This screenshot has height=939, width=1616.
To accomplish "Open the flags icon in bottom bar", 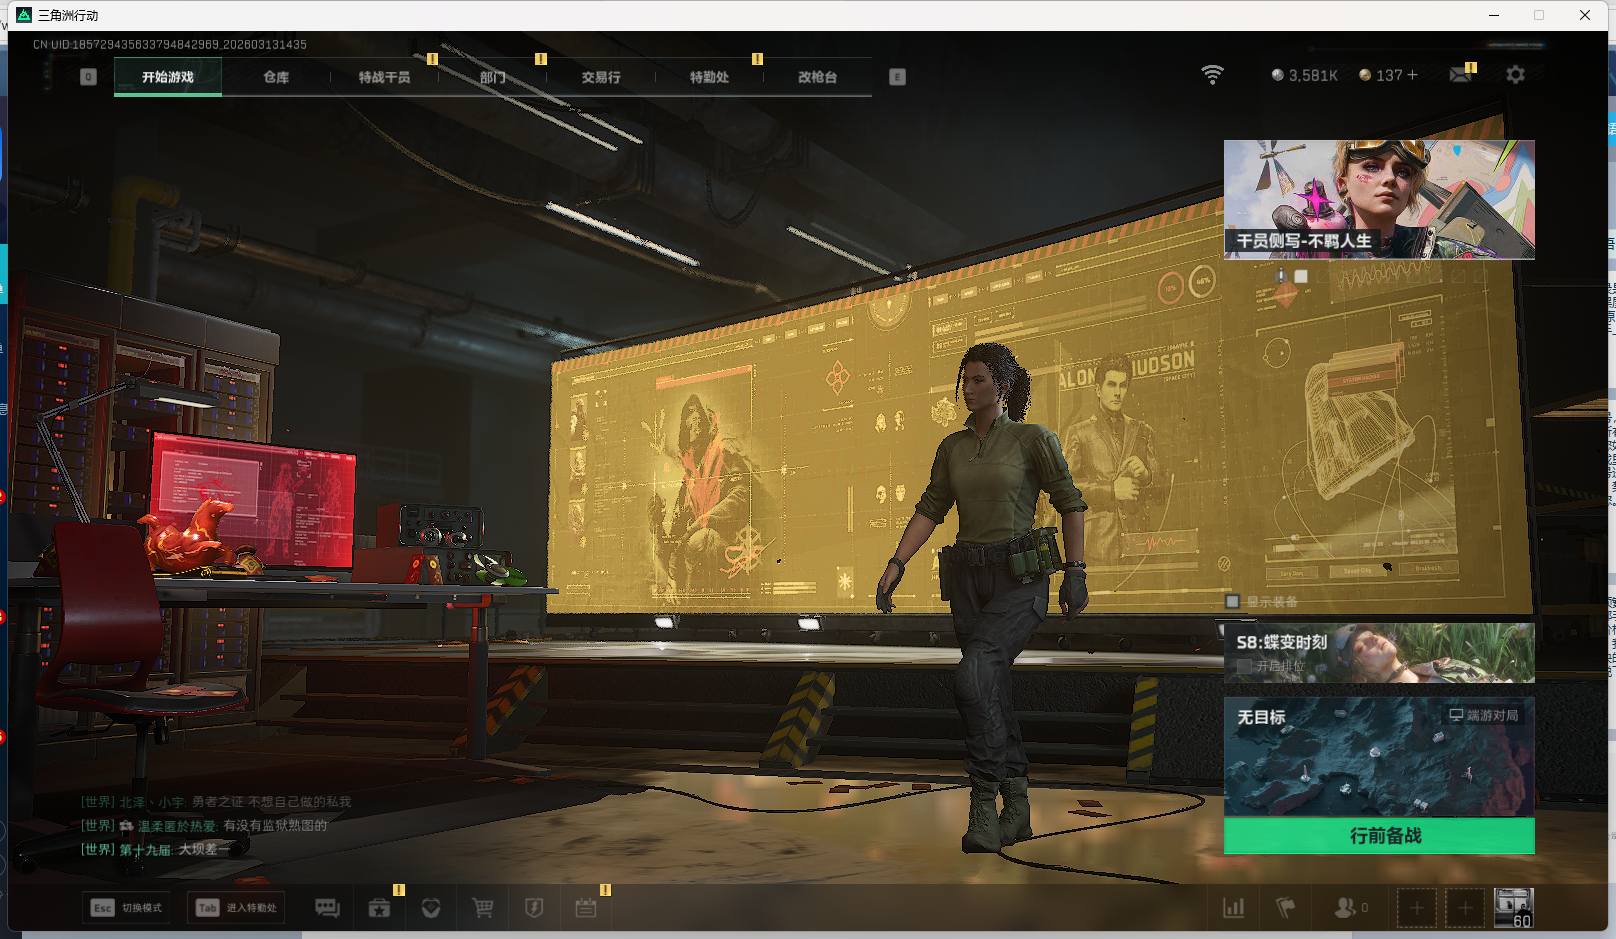I will [x=1286, y=908].
